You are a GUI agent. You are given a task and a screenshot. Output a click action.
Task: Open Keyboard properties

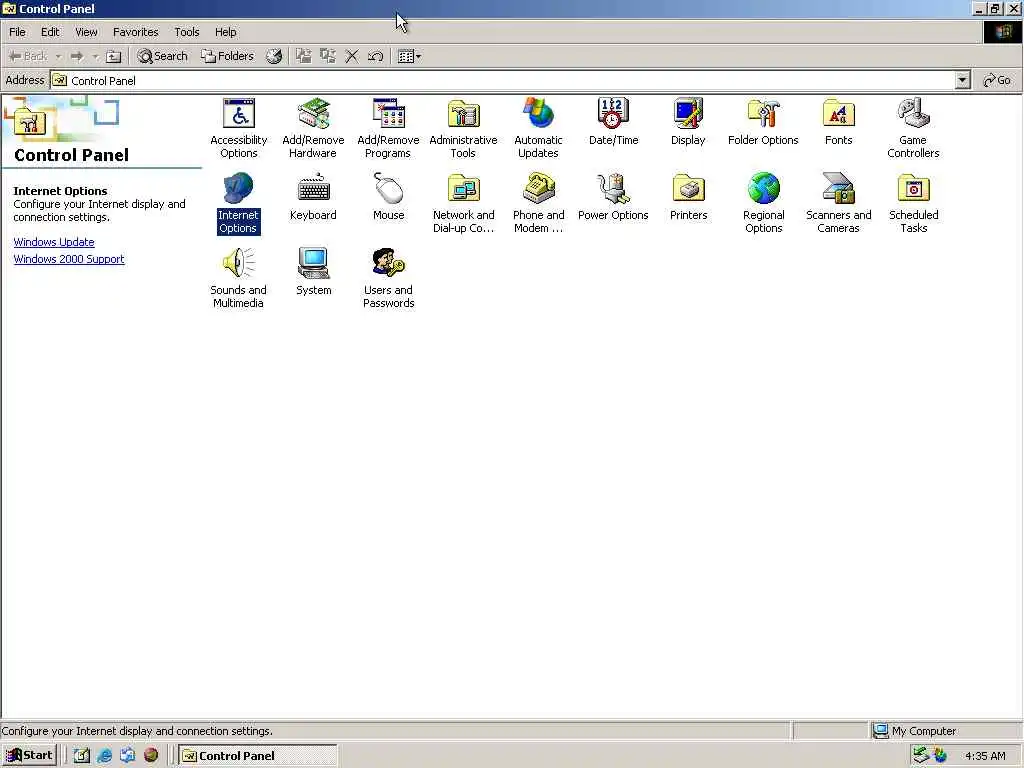pyautogui.click(x=313, y=197)
